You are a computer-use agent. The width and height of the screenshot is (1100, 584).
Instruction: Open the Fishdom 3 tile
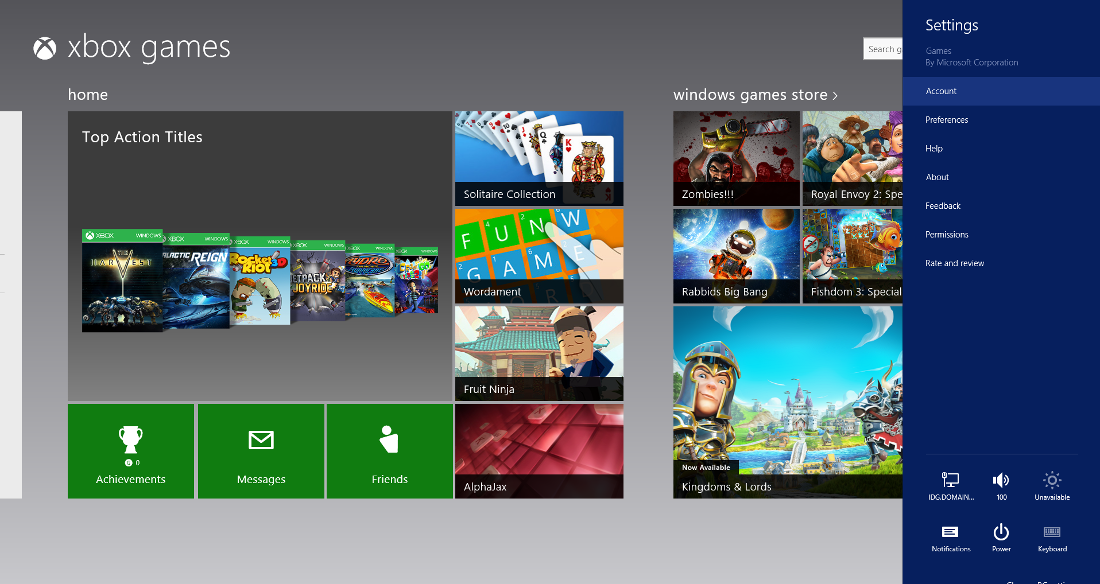coord(852,256)
